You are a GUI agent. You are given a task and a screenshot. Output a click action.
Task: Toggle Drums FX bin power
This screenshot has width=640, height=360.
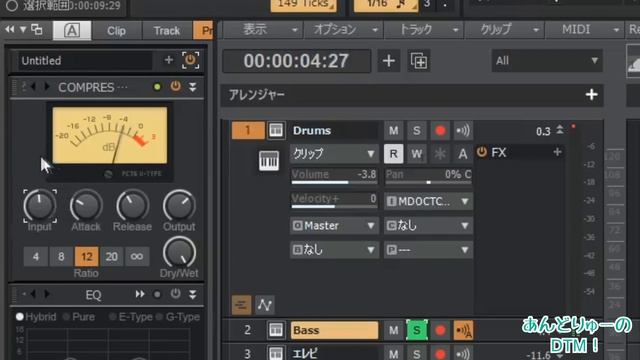(482, 152)
